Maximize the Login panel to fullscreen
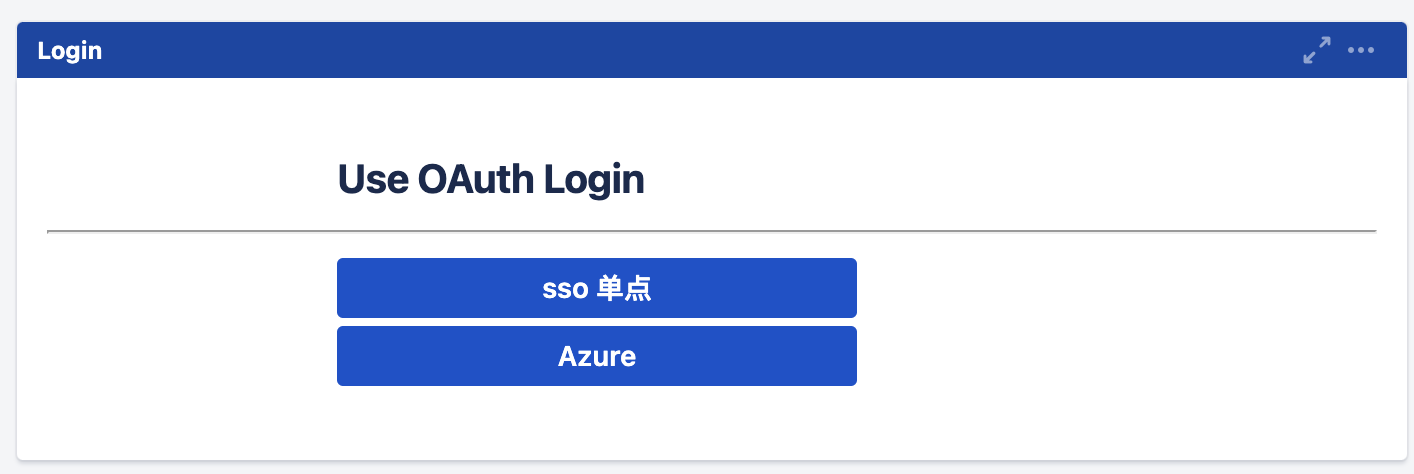The width and height of the screenshot is (1414, 474). click(1317, 50)
